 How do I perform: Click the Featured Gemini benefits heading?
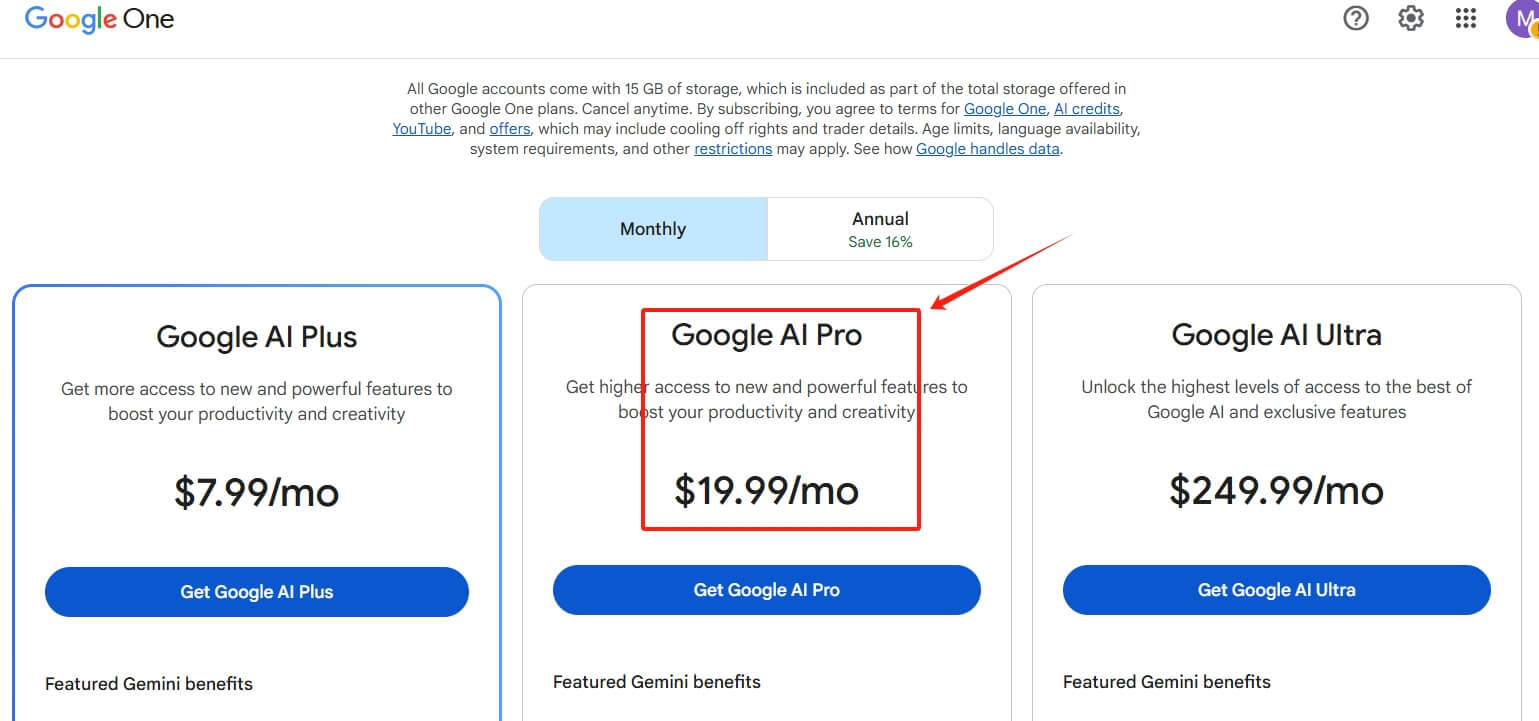pyautogui.click(x=149, y=683)
